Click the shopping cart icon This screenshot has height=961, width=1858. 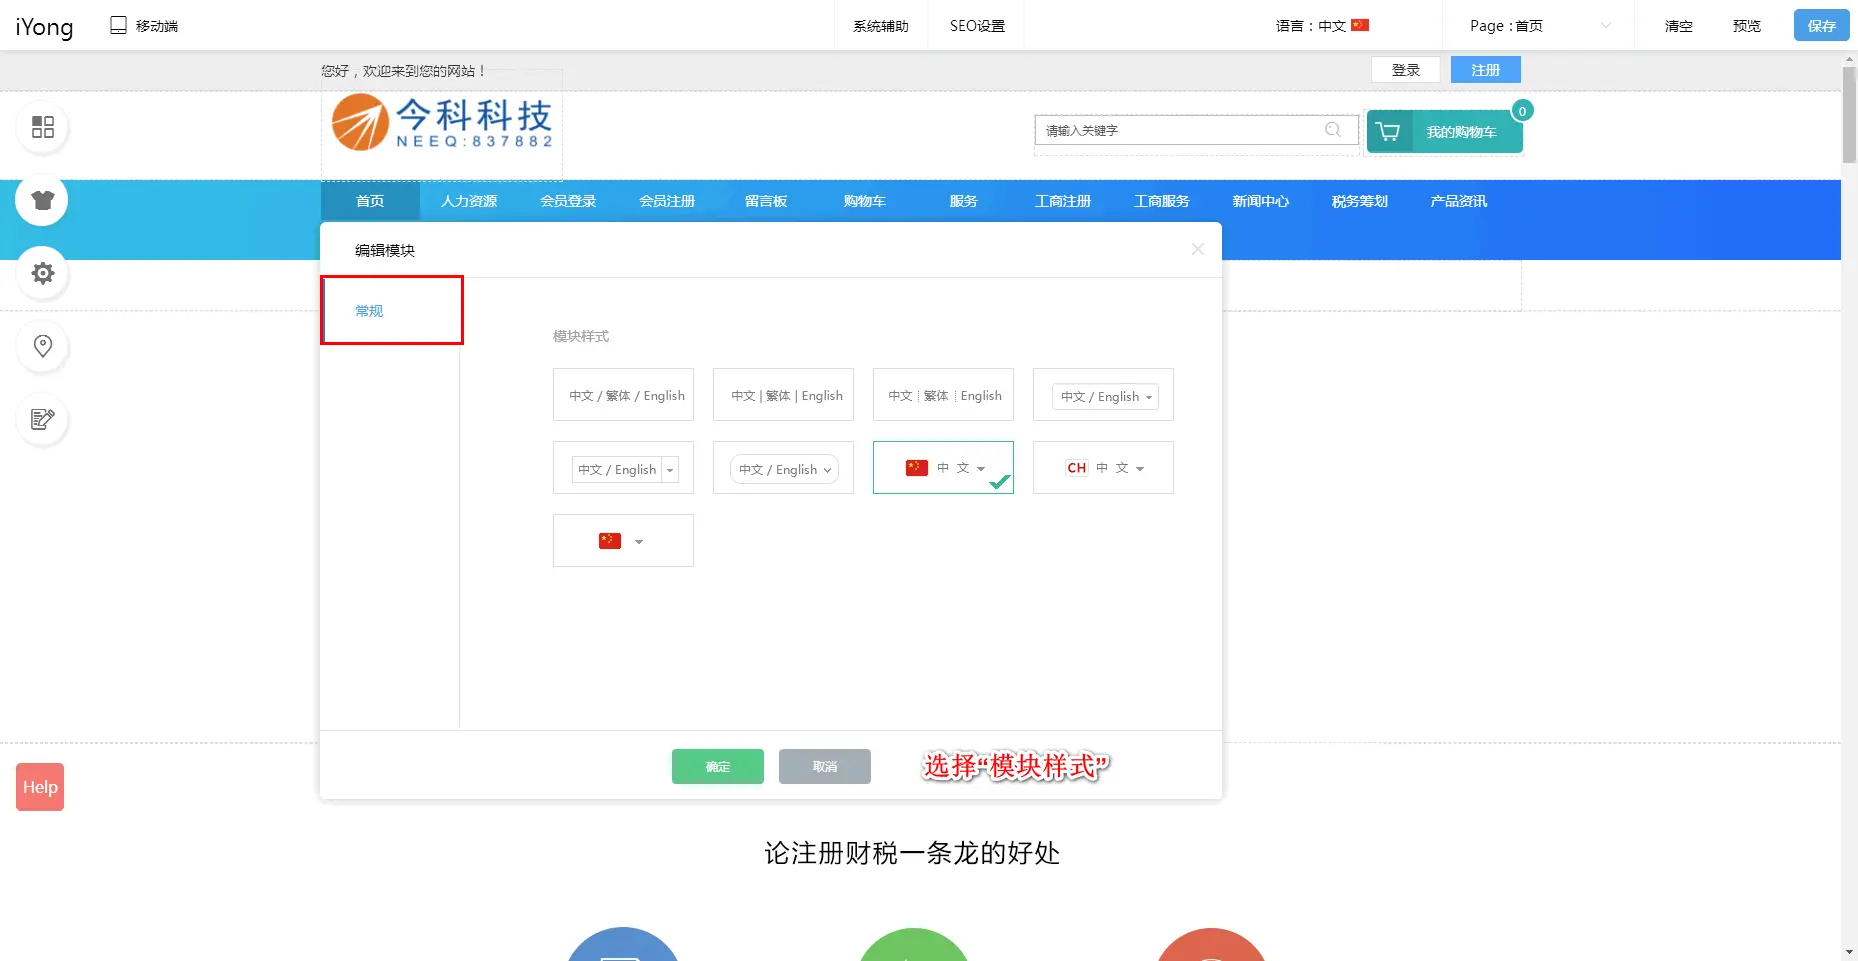[1388, 132]
